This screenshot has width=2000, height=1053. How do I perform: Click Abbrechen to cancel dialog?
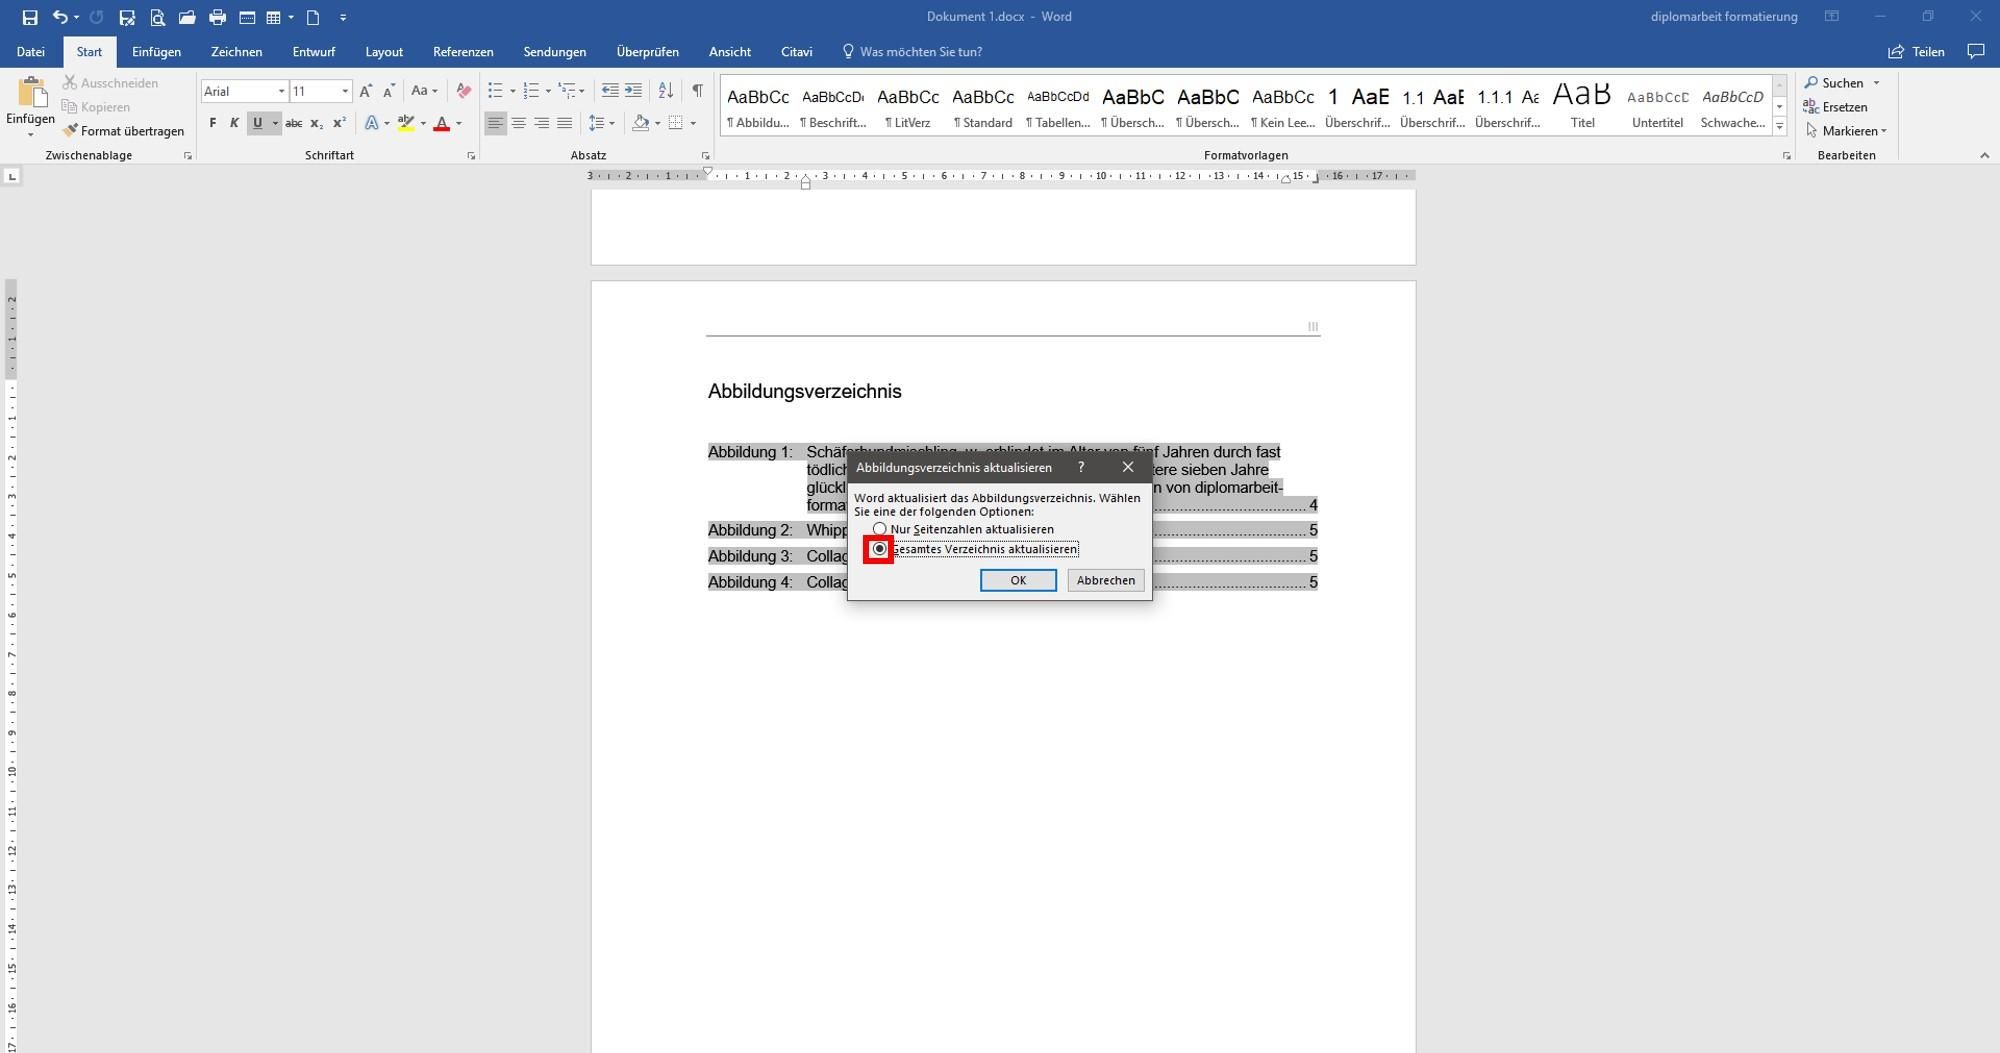[1105, 580]
